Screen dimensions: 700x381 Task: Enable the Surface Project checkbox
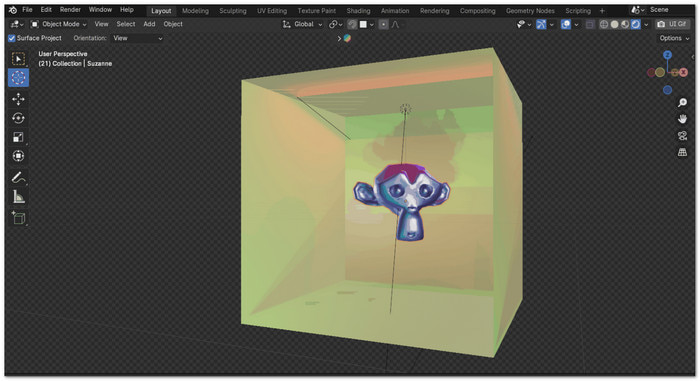tap(12, 38)
